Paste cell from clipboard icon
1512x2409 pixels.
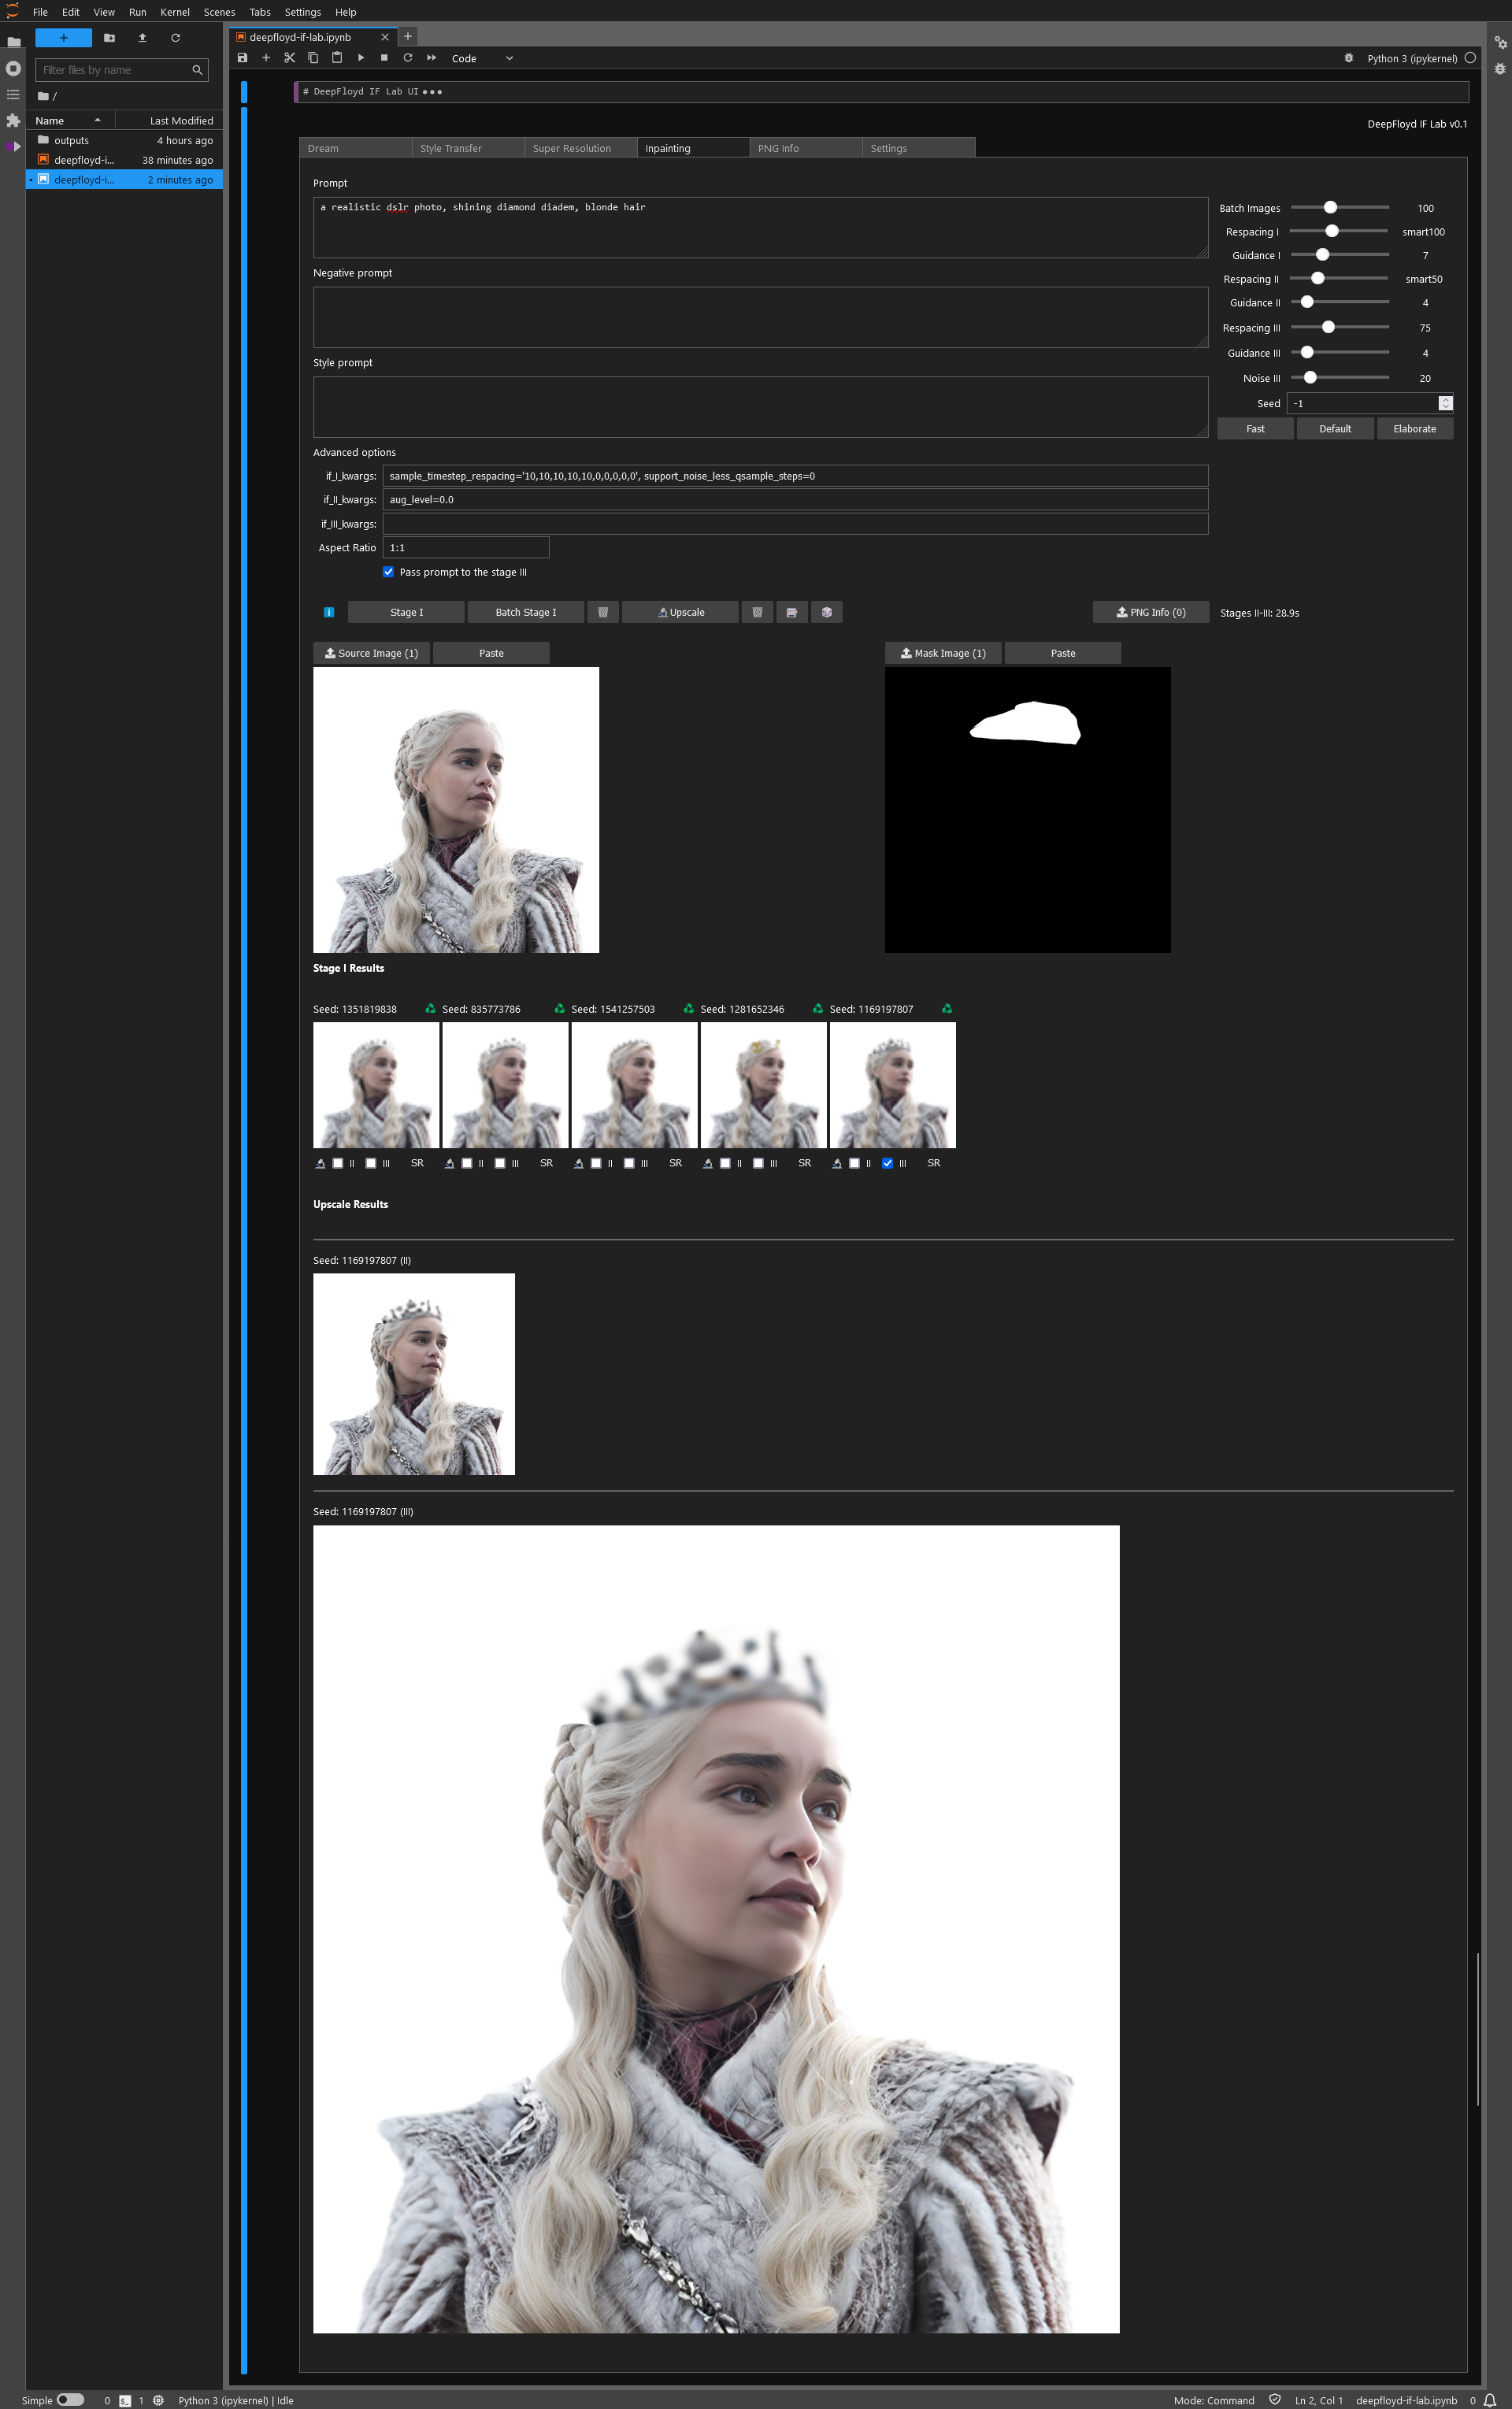point(337,58)
